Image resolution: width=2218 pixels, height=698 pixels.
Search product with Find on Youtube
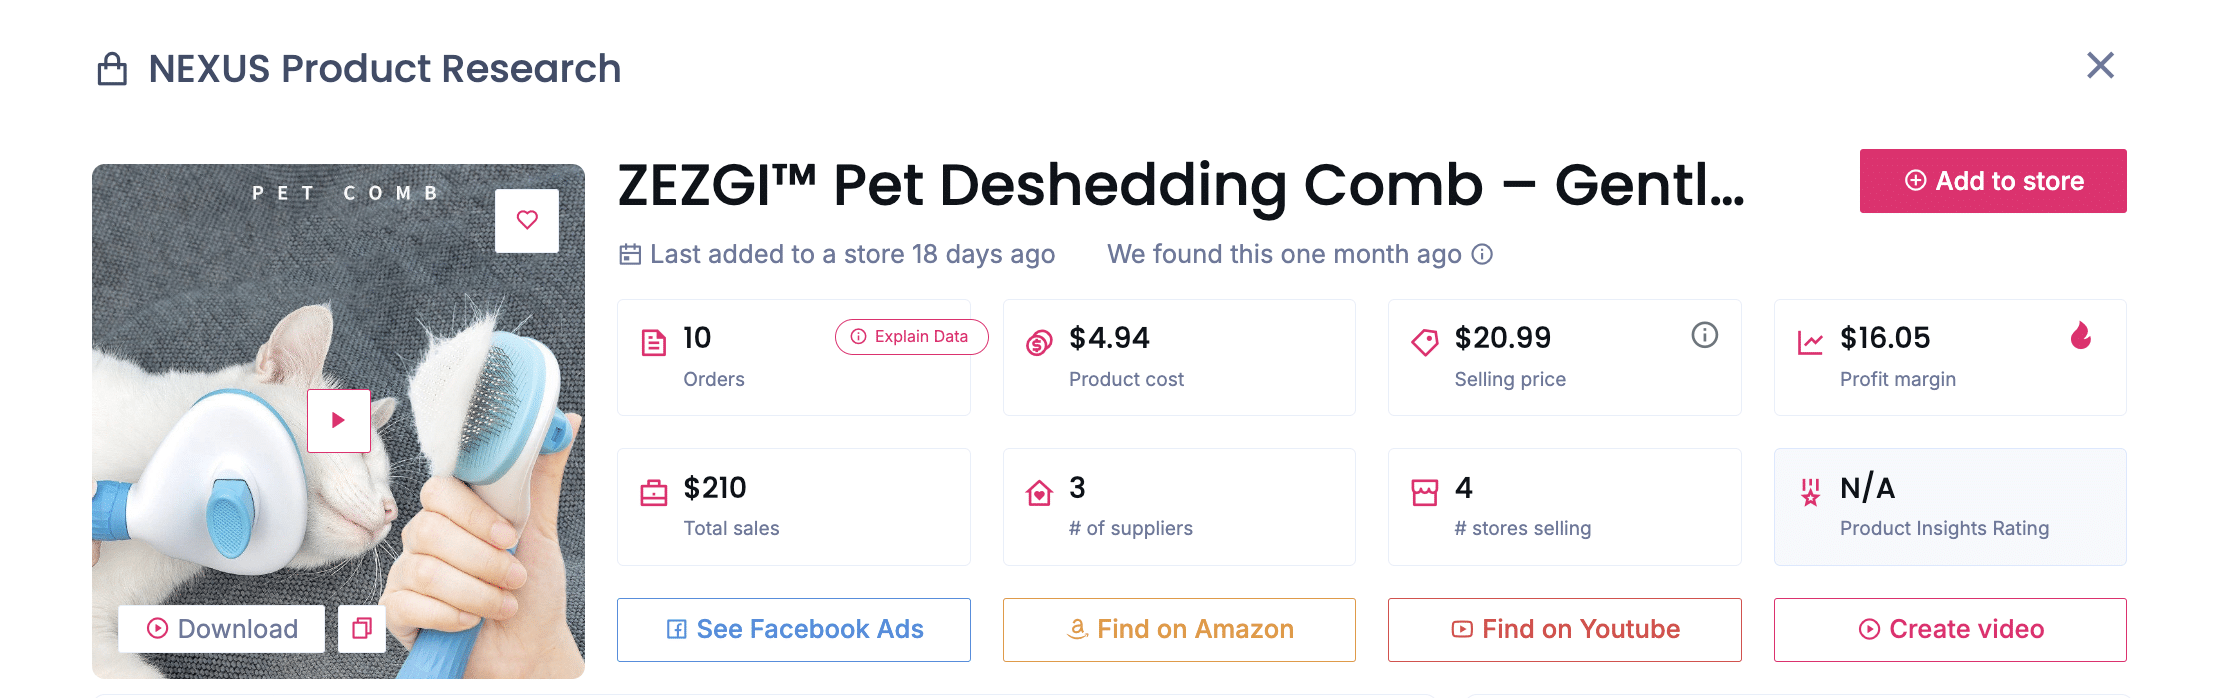(x=1564, y=630)
